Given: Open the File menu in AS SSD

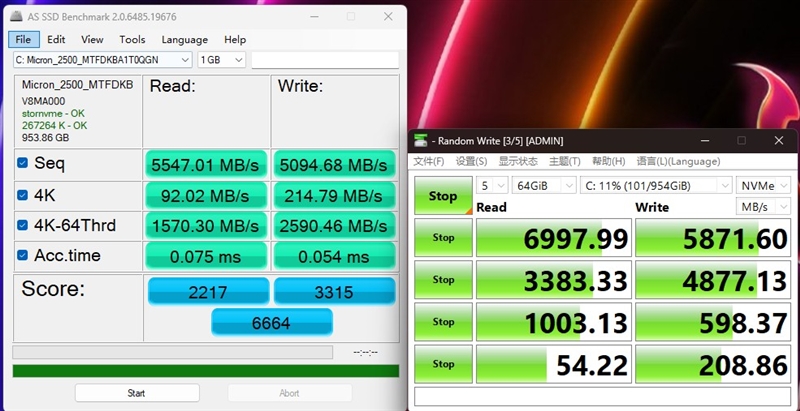Looking at the screenshot, I should pyautogui.click(x=23, y=39).
